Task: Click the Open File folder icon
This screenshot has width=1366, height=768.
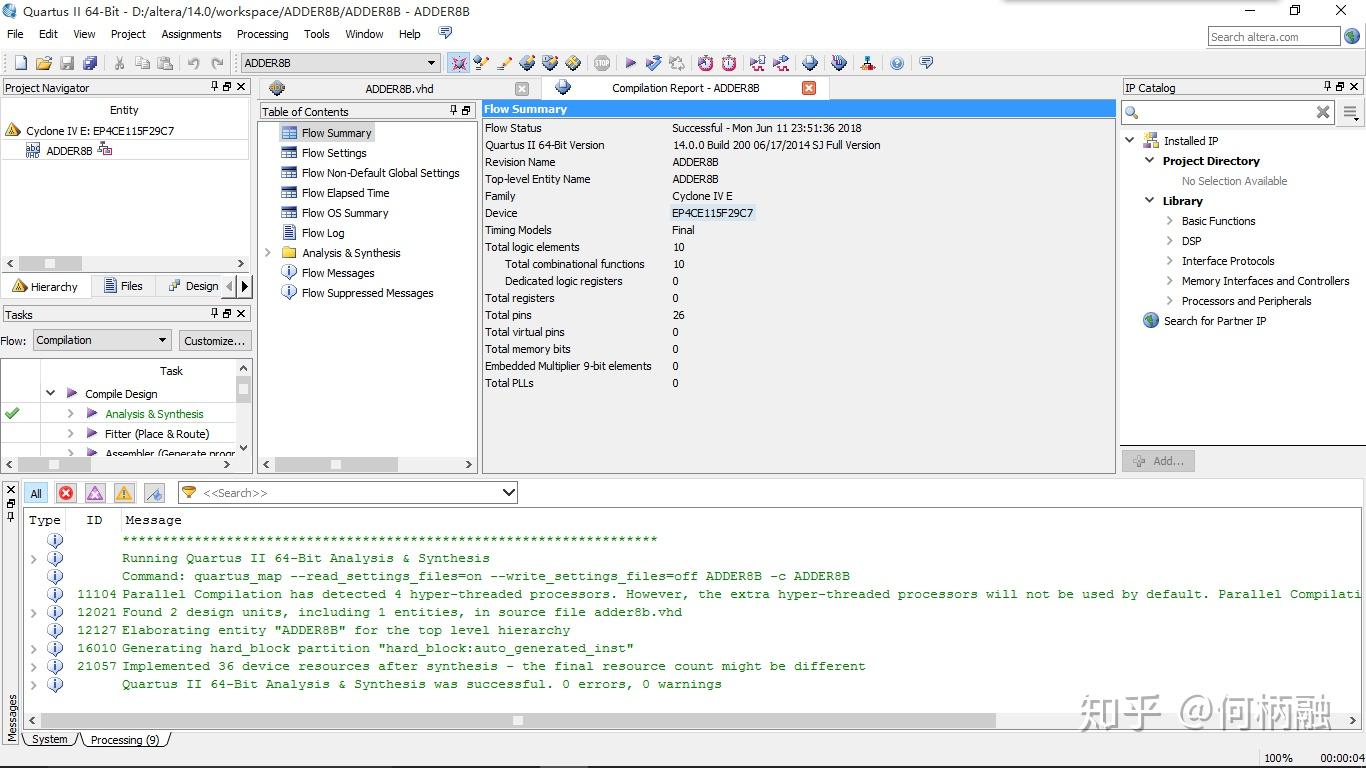Action: [x=44, y=63]
